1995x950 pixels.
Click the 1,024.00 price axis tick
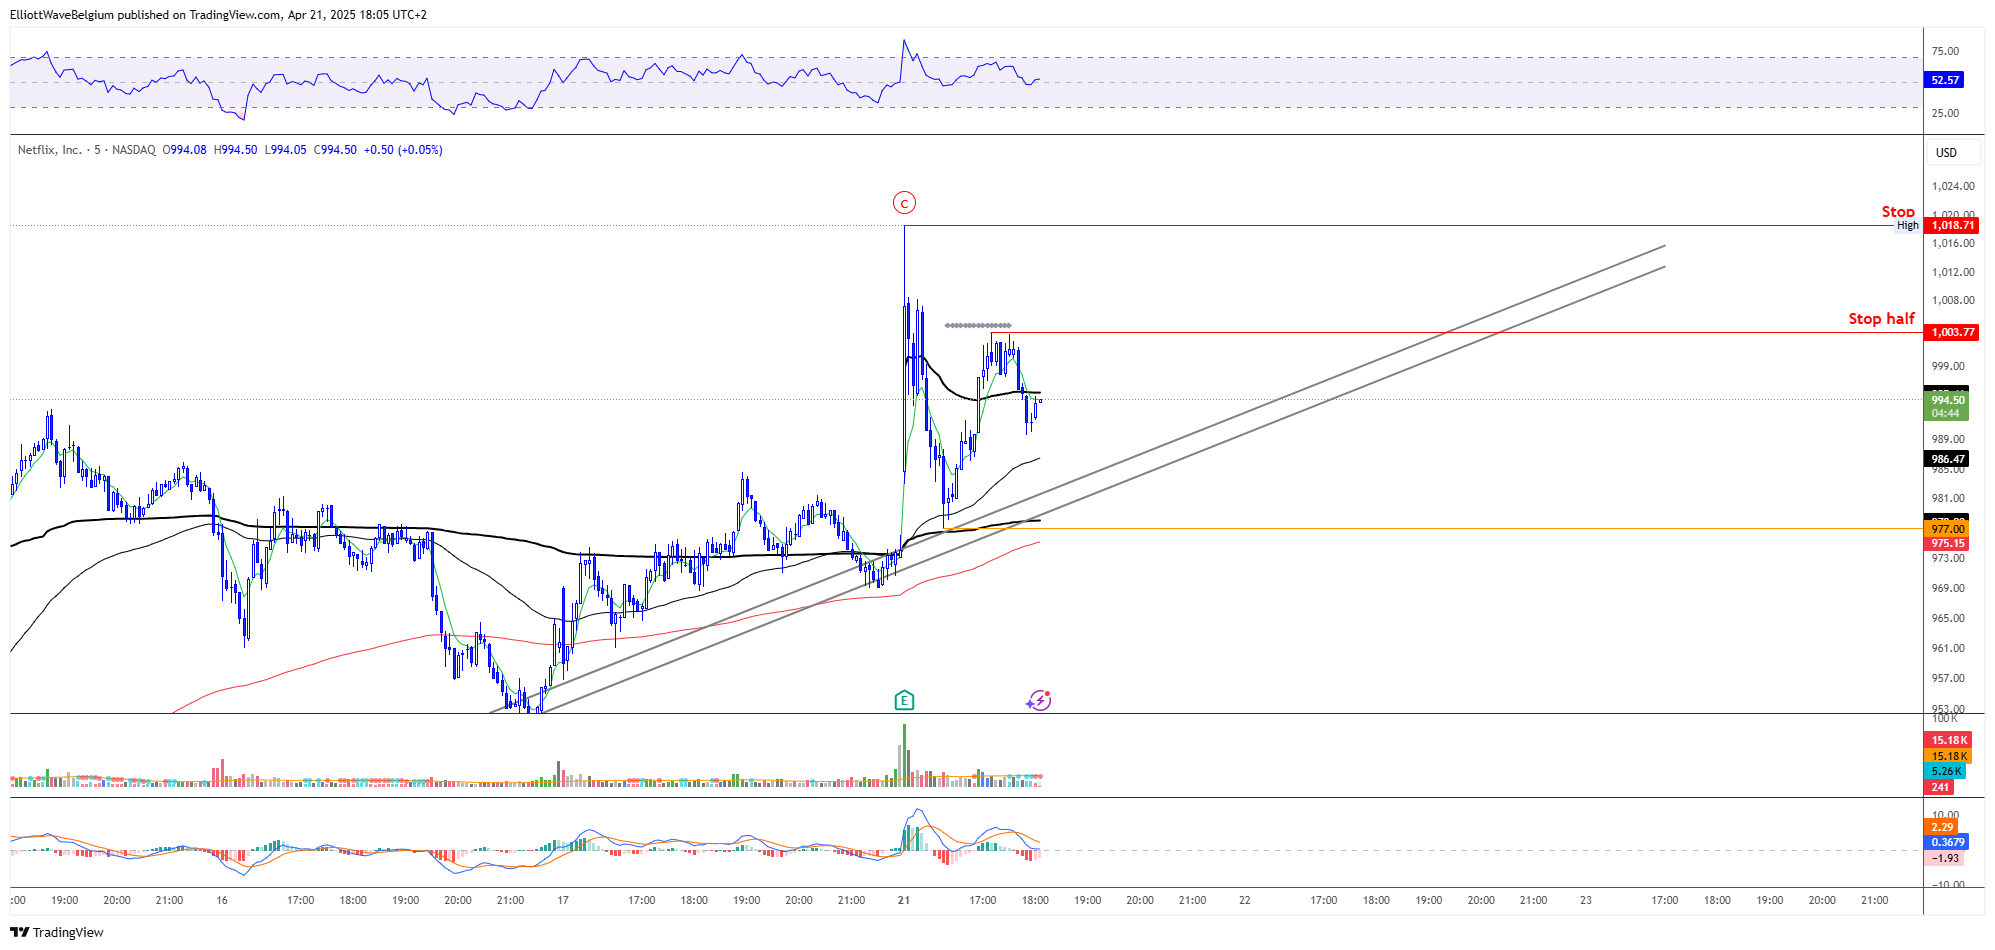(x=1953, y=186)
